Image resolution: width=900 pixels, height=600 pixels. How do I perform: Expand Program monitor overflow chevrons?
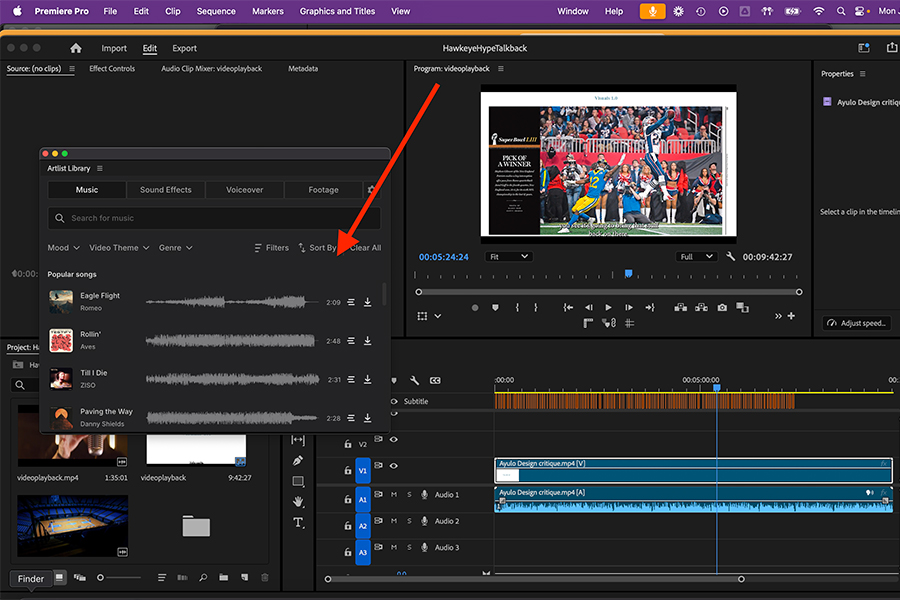tap(778, 316)
